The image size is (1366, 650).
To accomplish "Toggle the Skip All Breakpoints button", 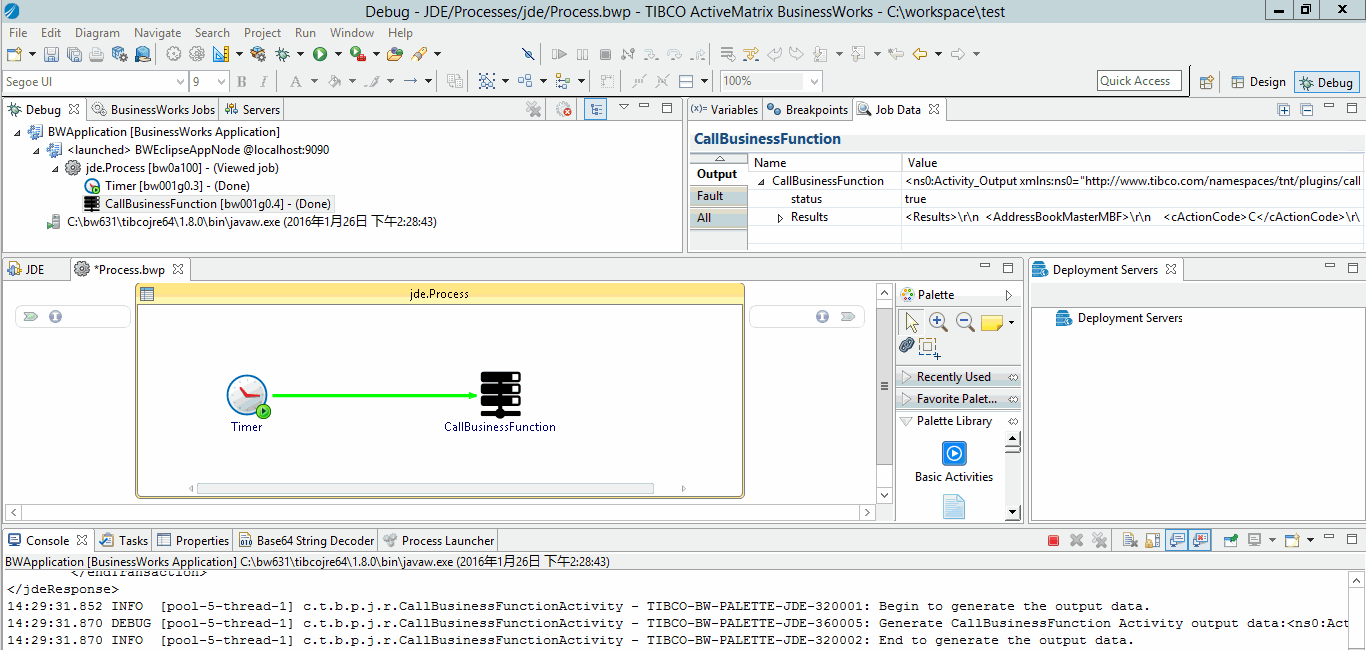I will 528,54.
